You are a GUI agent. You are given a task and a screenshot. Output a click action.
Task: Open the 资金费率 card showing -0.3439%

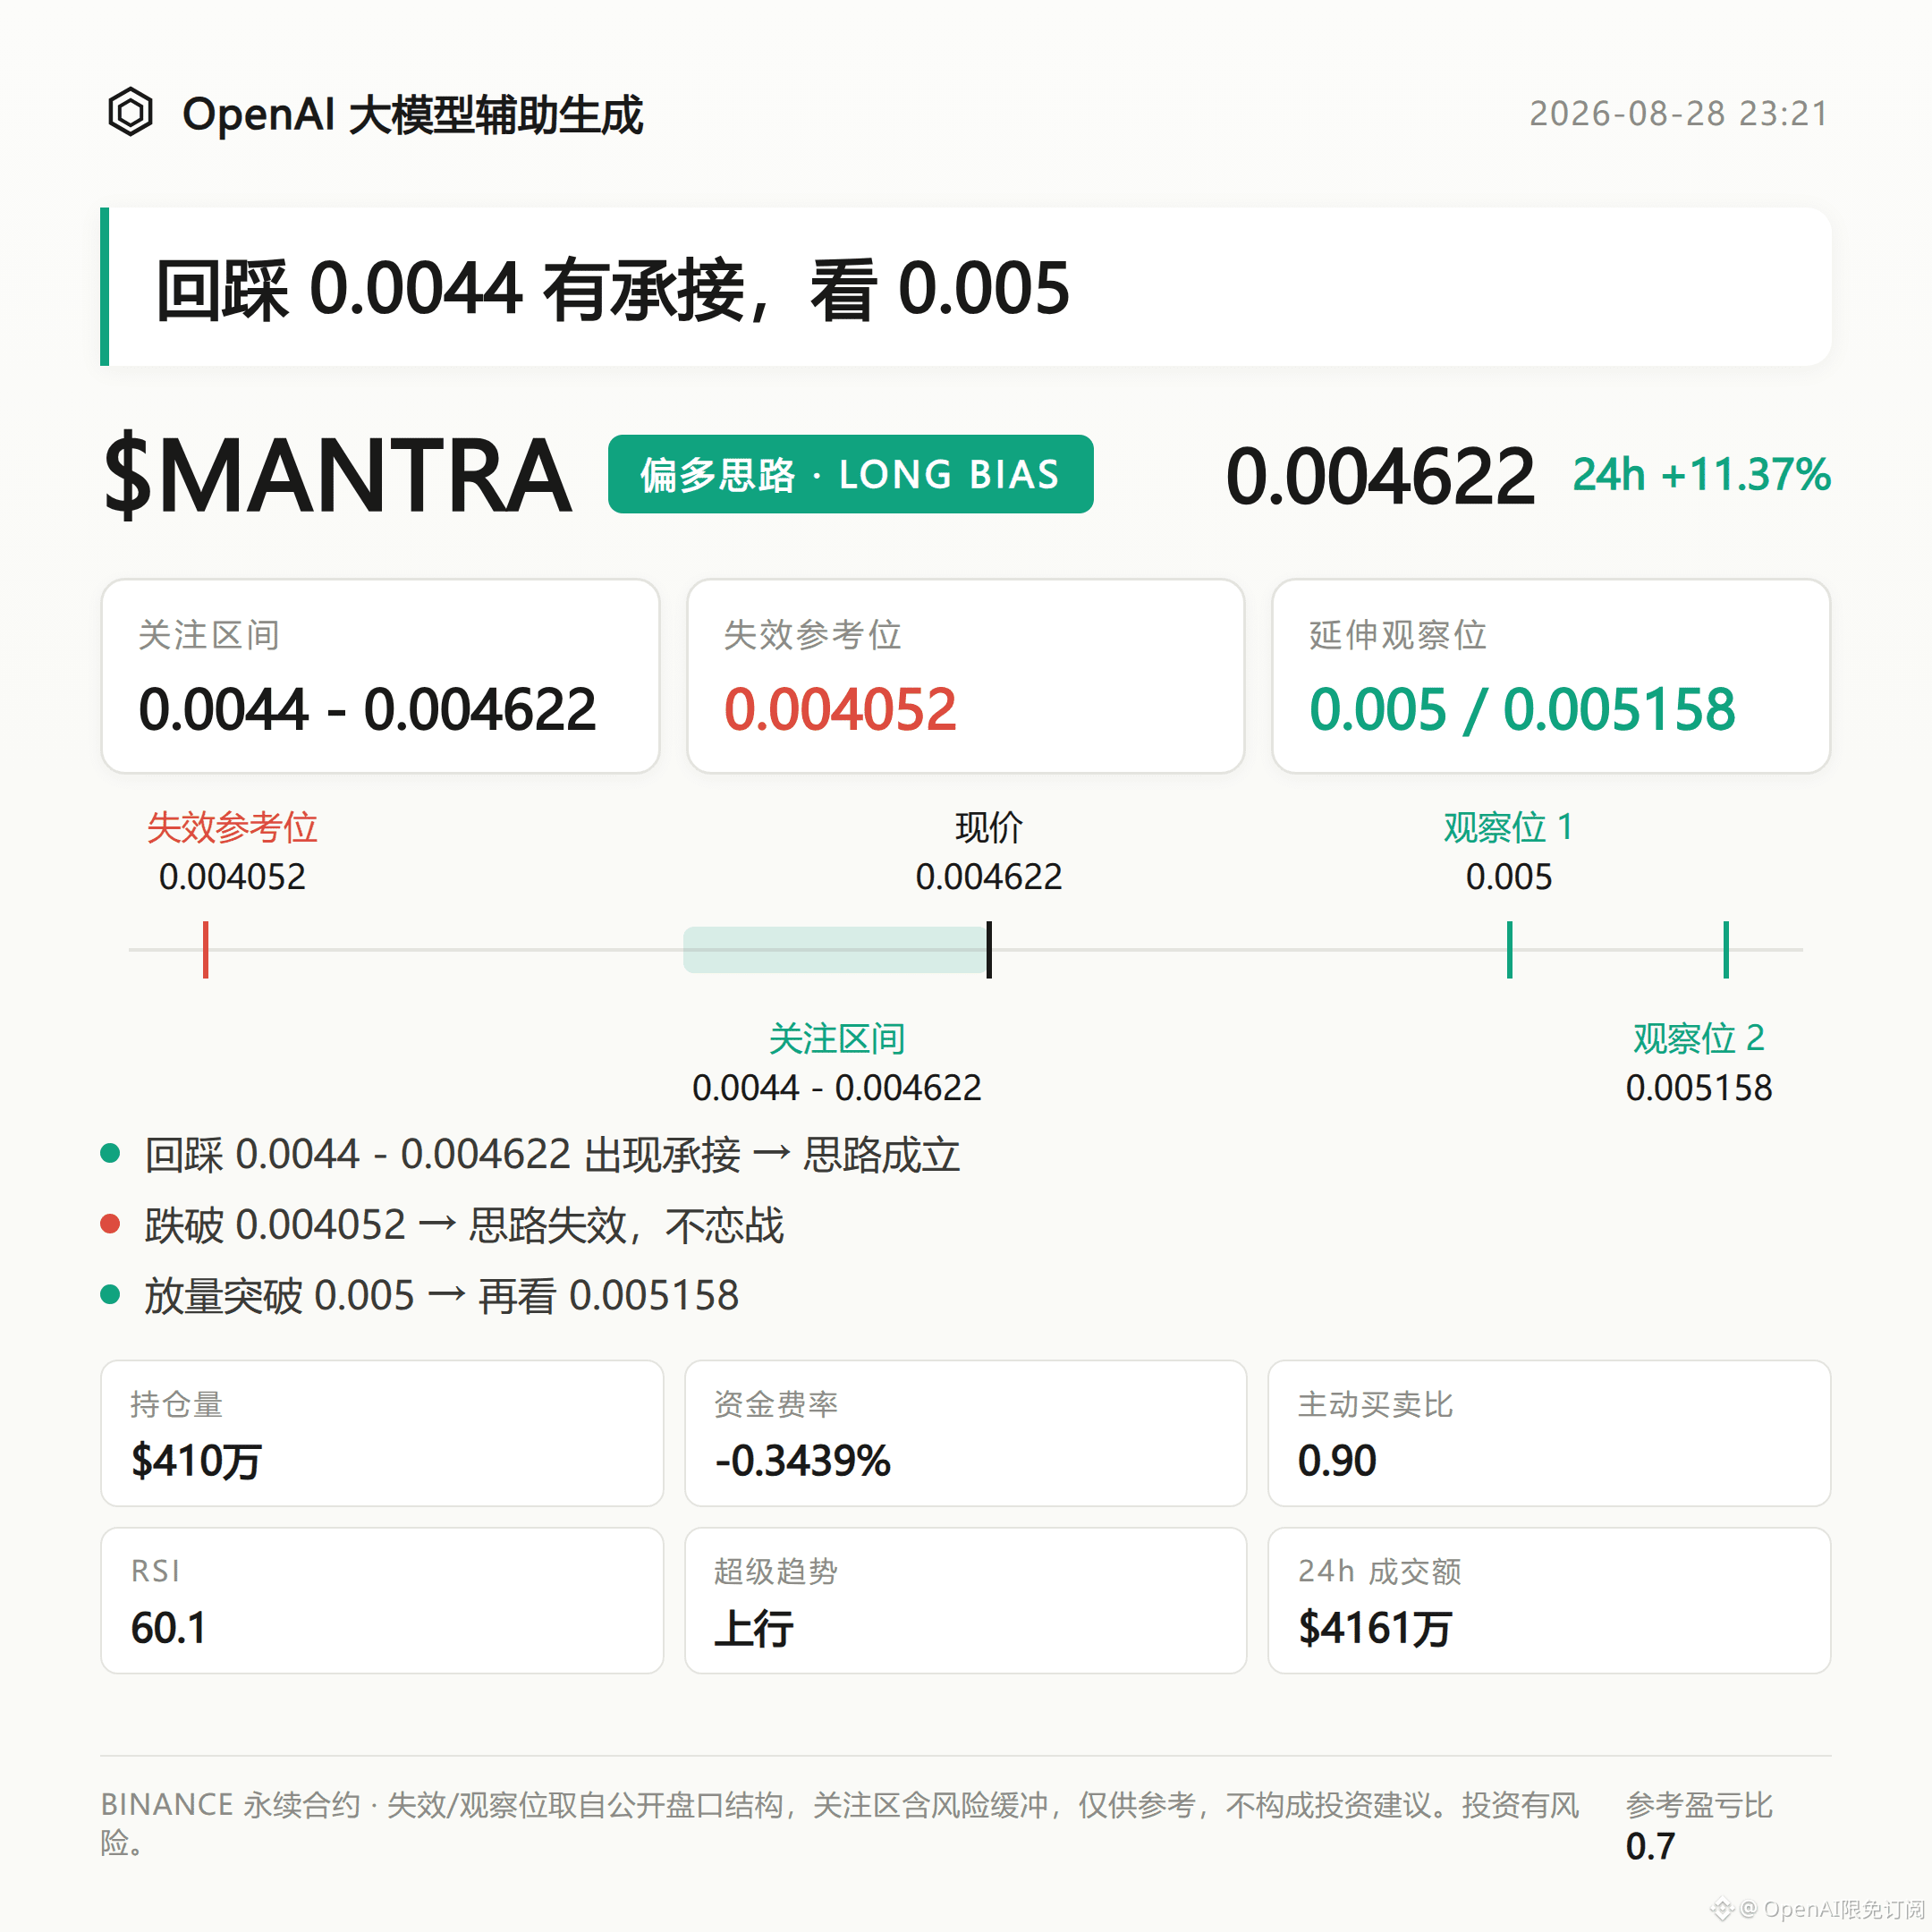point(965,1433)
